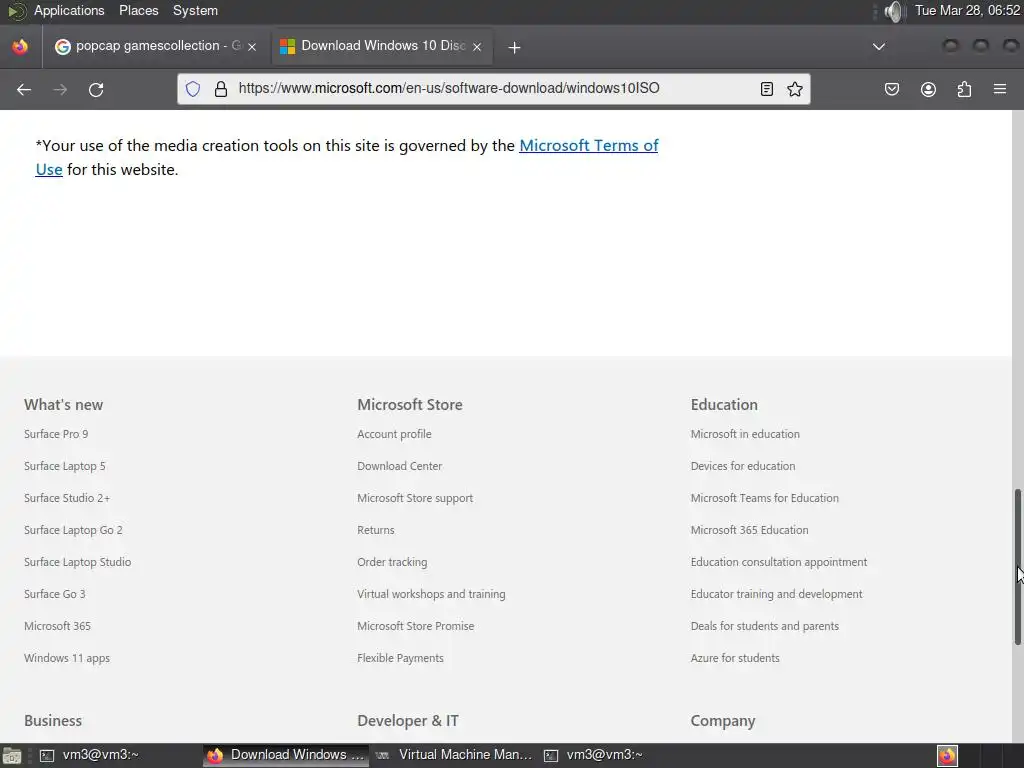Go back to the previous page
Viewport: 1024px width, 768px height.
24,89
